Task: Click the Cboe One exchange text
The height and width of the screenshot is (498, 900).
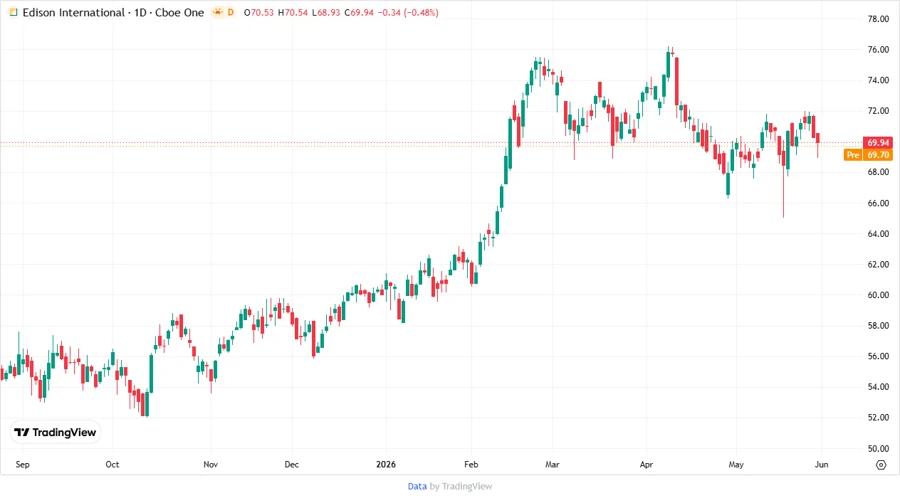Action: (x=180, y=12)
